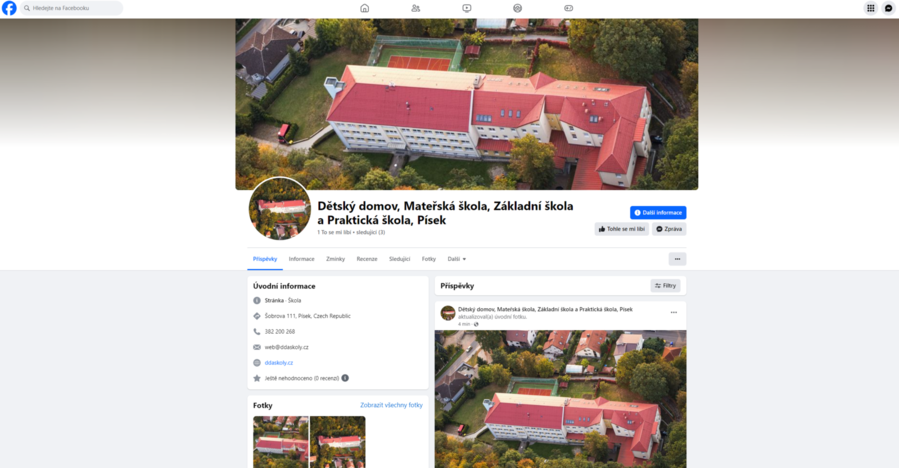Expand the Další tab dropdown

[x=456, y=259]
